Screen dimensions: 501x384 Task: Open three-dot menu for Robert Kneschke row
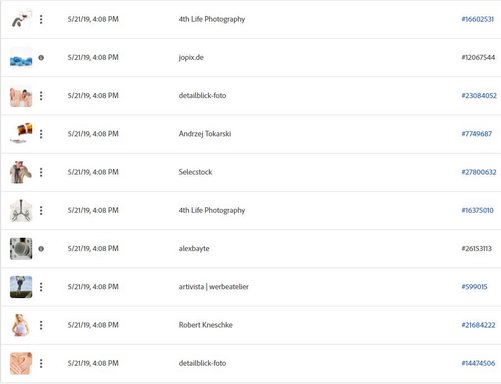[x=41, y=325]
